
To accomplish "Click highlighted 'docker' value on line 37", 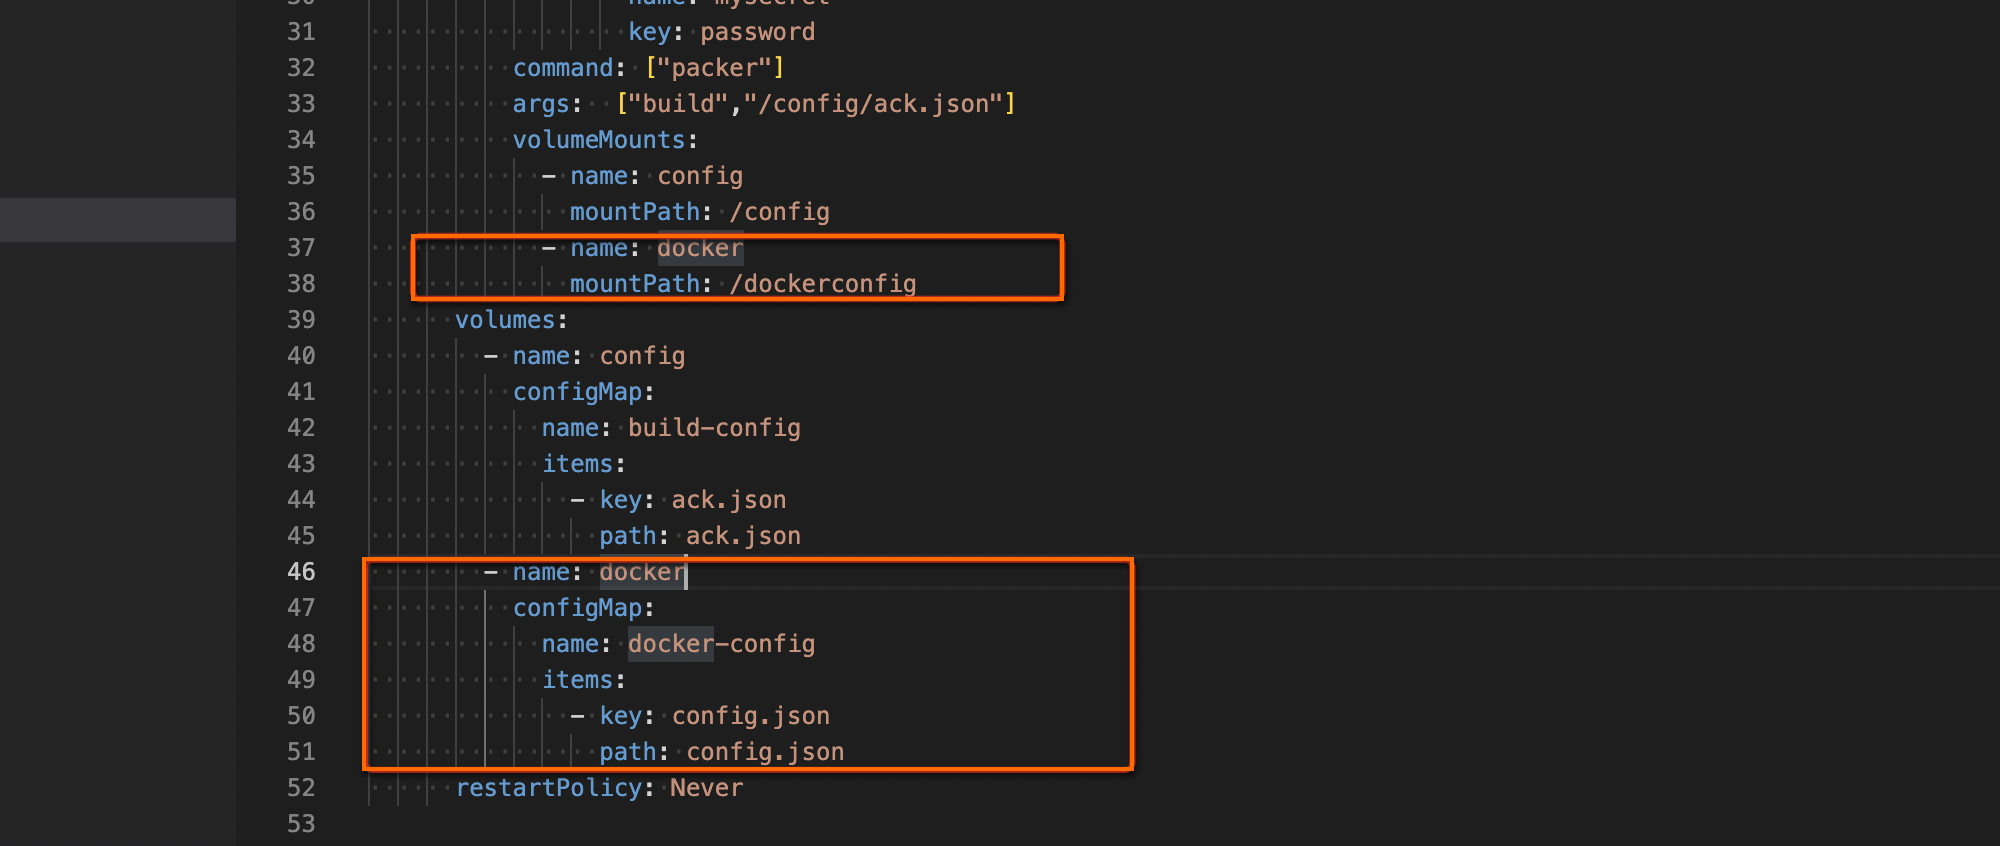I will point(700,248).
